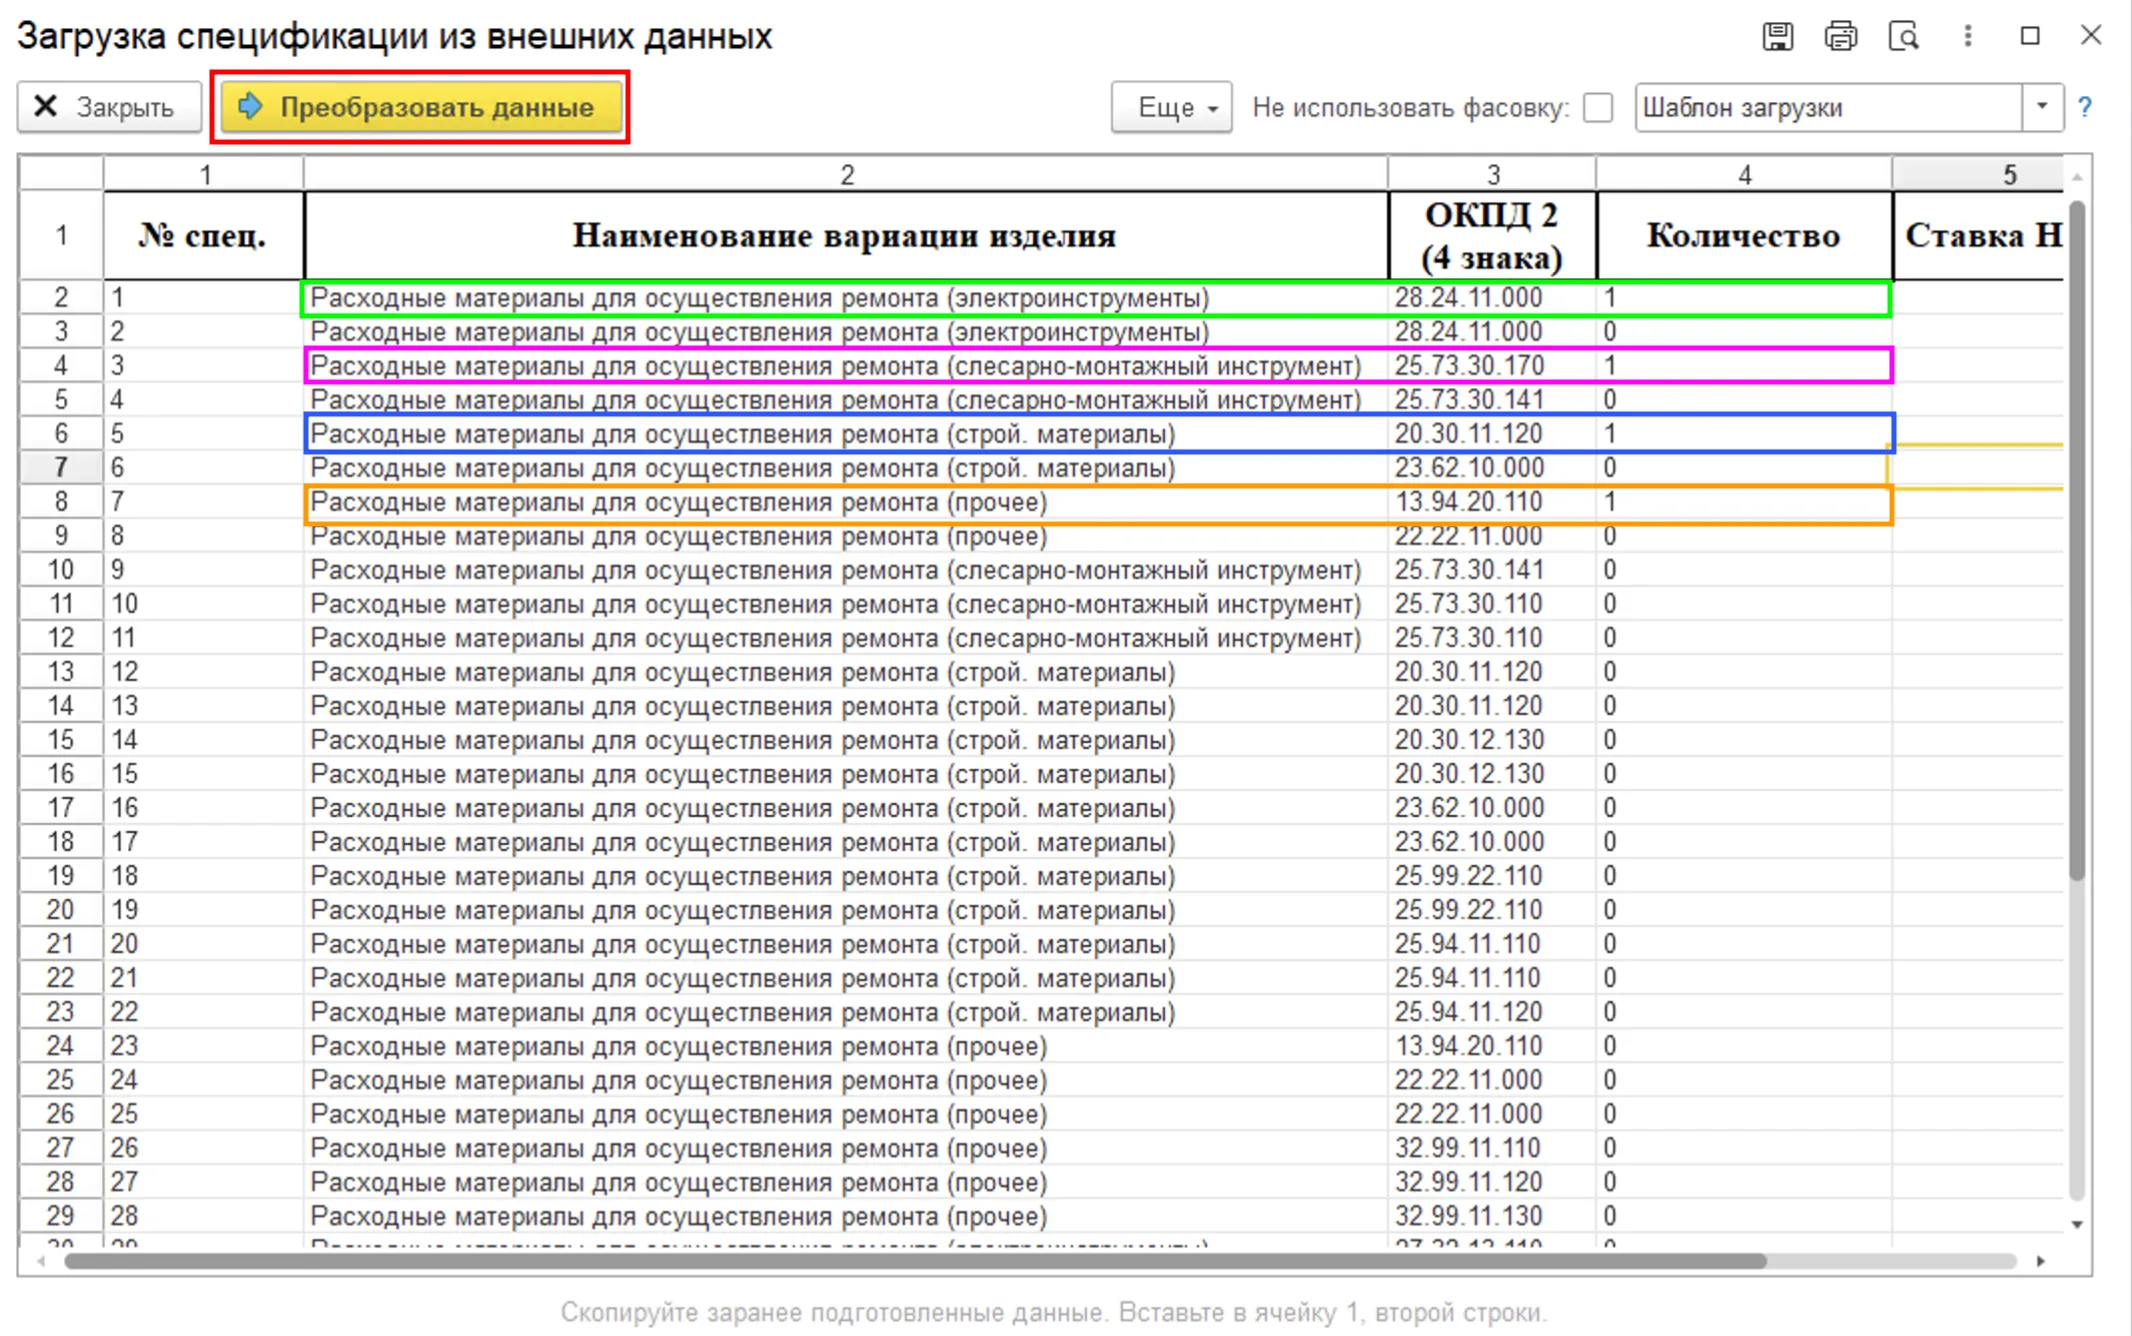
Task: Click Преобразовать данные button
Action: tap(420, 107)
